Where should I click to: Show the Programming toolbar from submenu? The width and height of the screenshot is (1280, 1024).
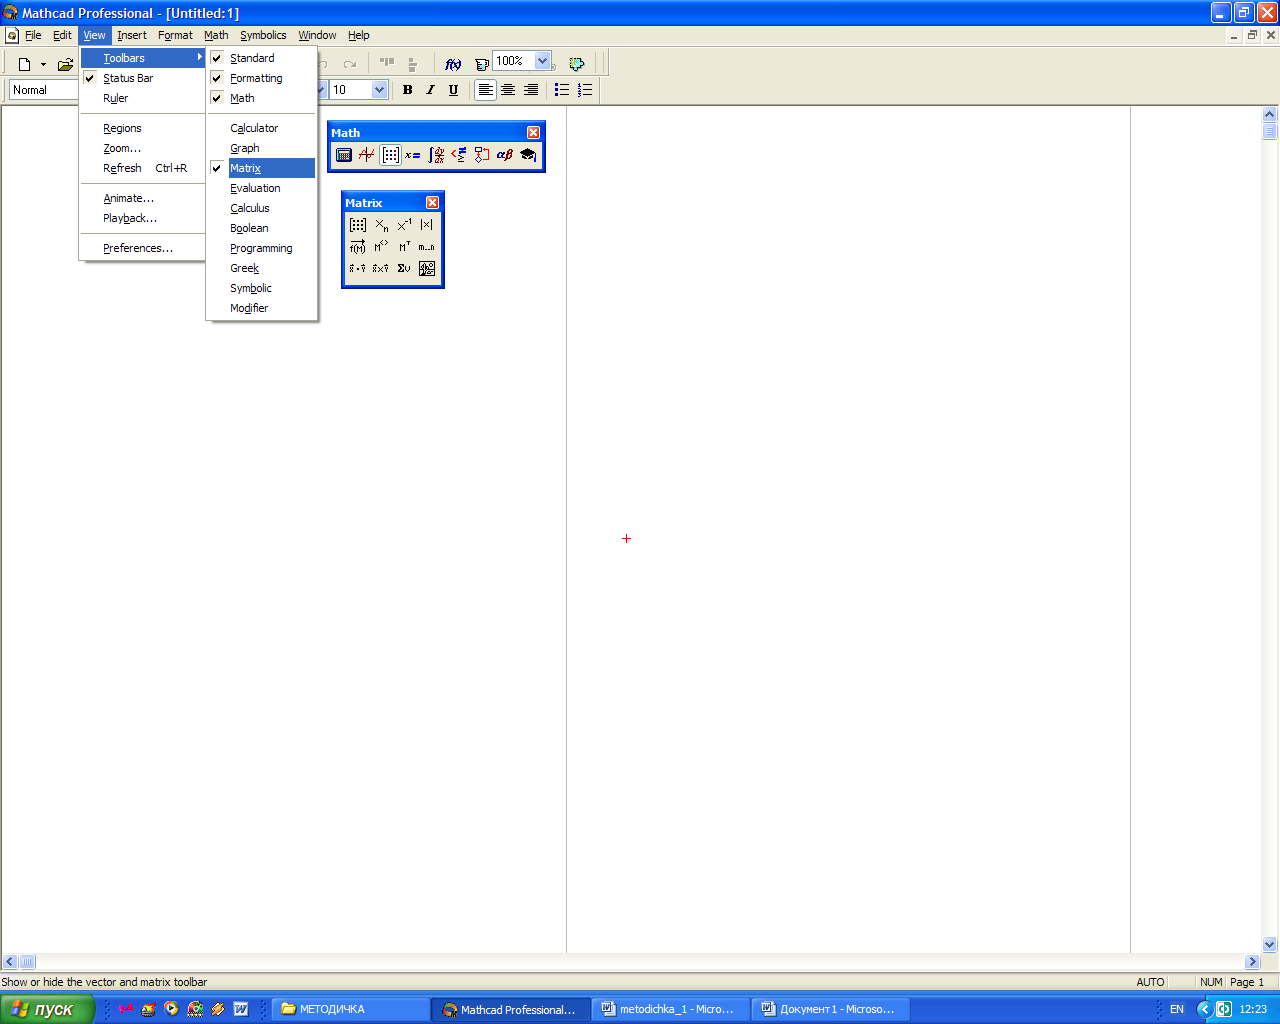click(x=262, y=248)
